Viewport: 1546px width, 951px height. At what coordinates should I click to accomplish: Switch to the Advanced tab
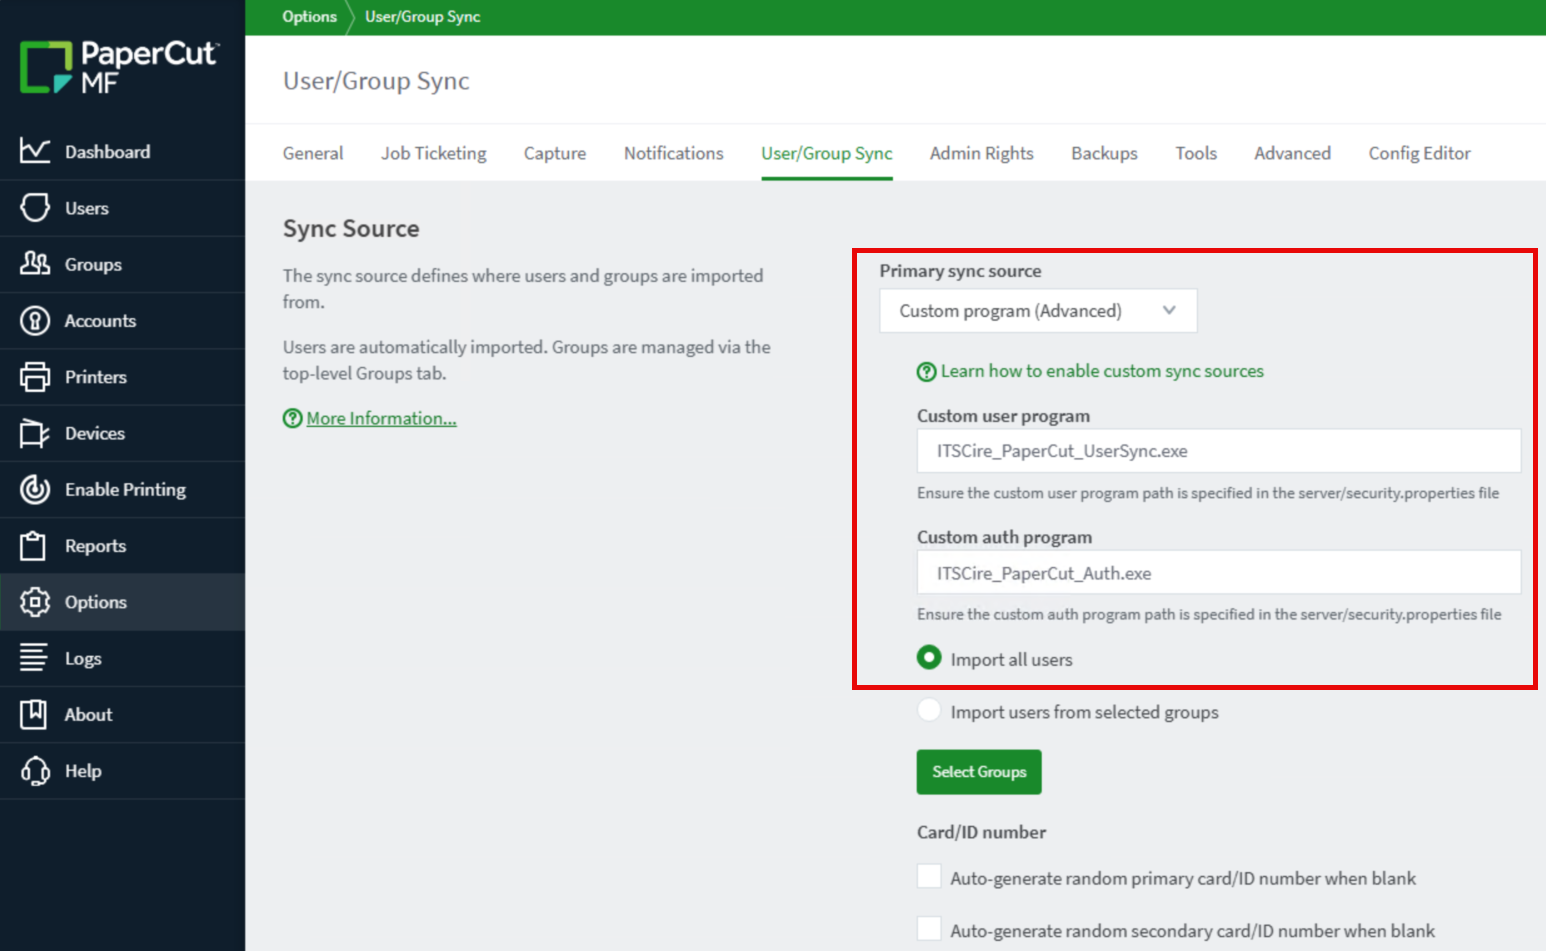click(1293, 153)
